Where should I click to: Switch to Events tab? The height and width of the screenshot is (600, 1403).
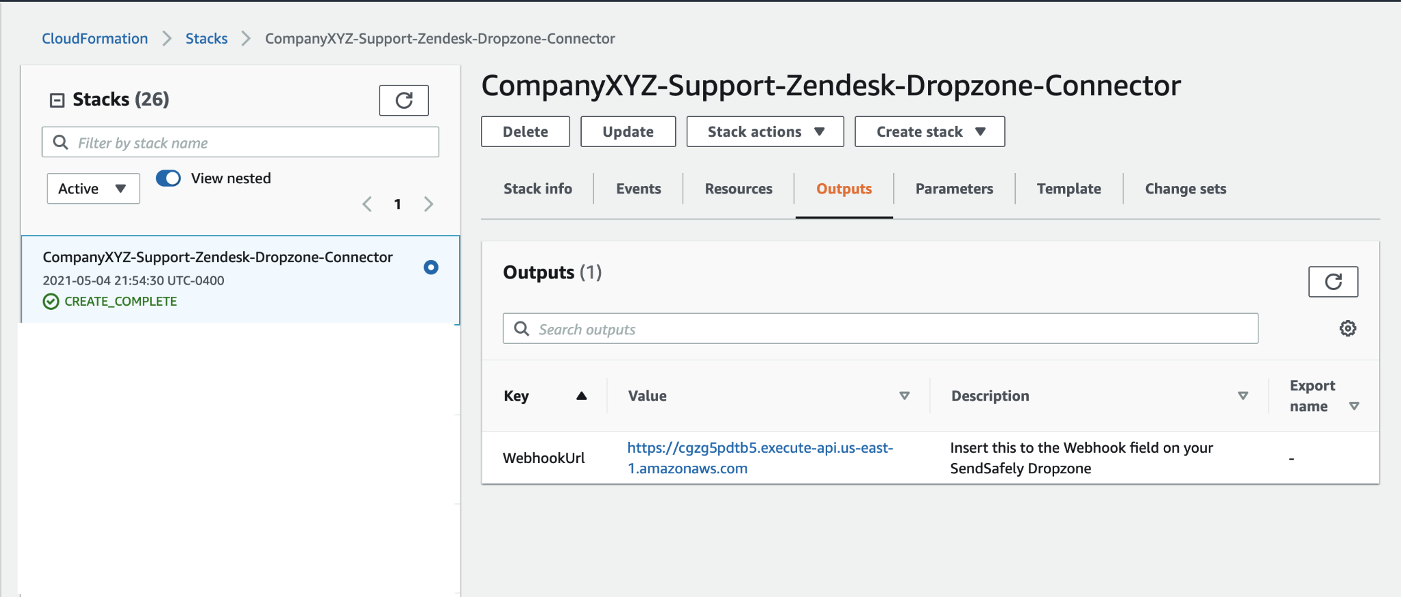(x=638, y=188)
